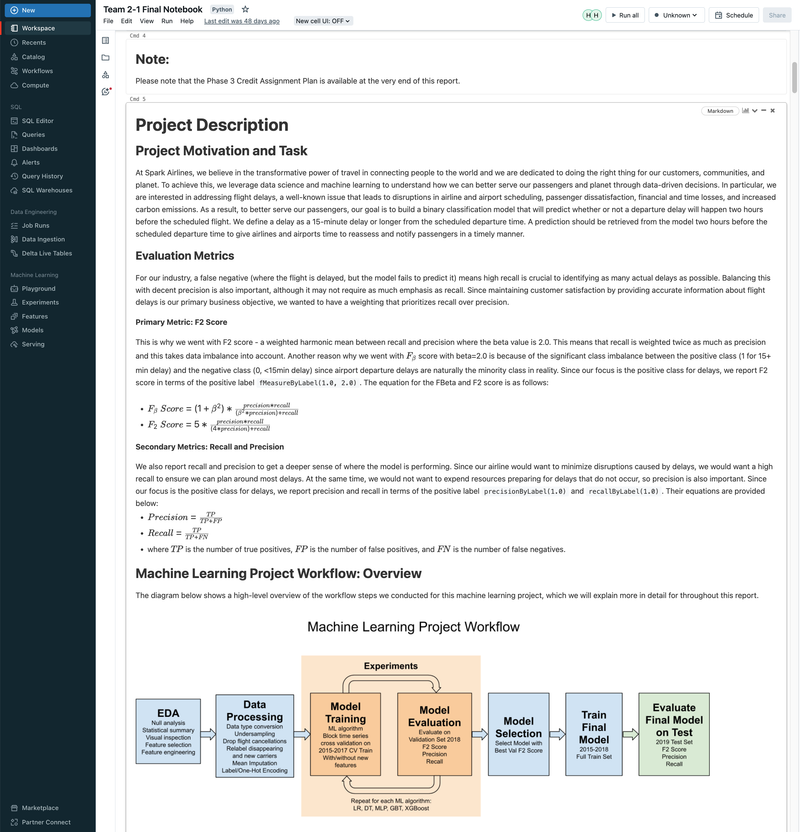
Task: Select the lineage graph icon in notebook sidebar
Action: pos(107,74)
